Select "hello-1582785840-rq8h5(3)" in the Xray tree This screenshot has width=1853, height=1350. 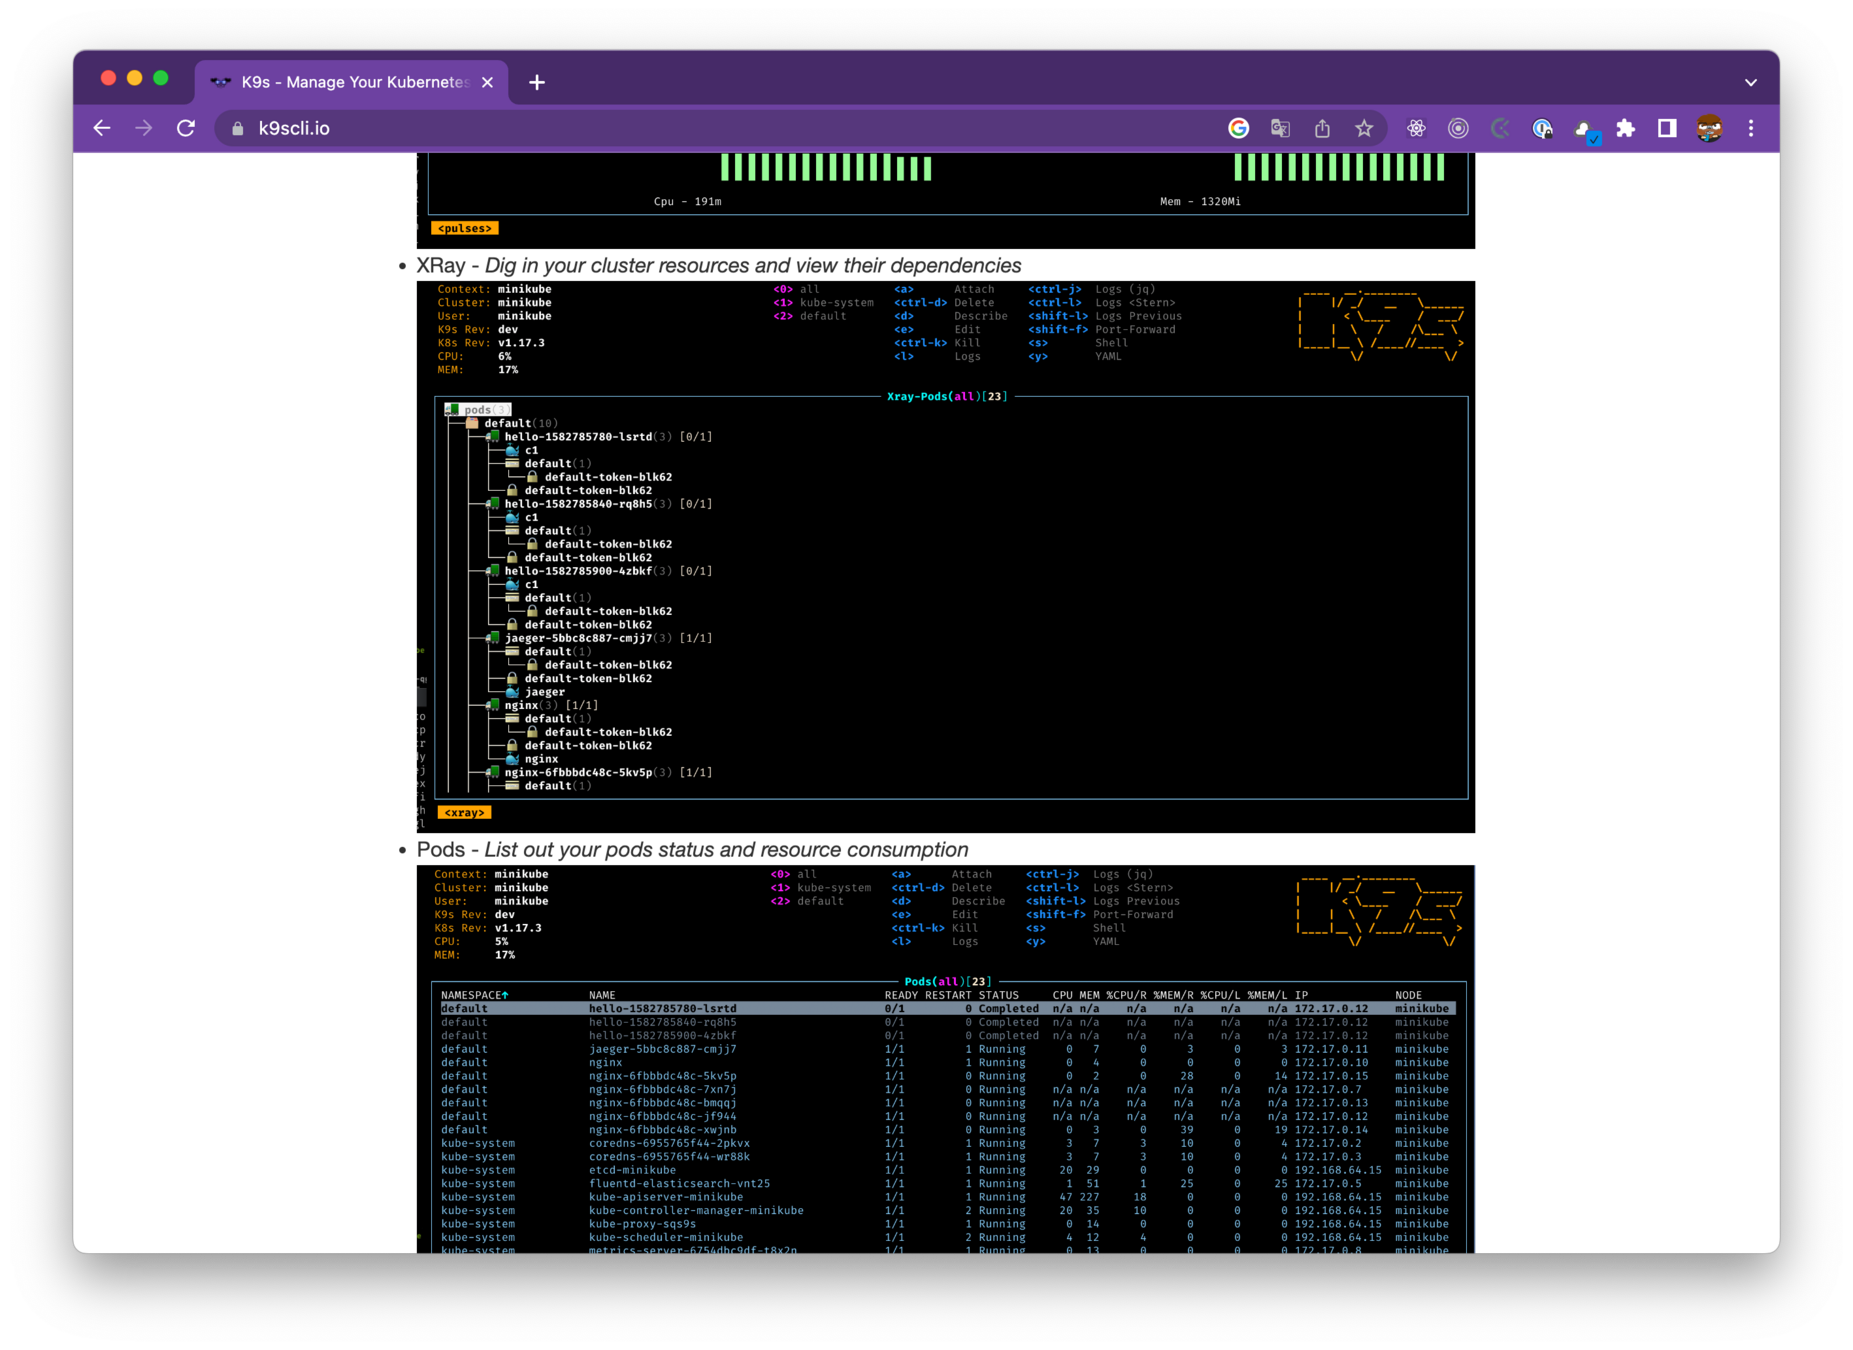(x=599, y=504)
